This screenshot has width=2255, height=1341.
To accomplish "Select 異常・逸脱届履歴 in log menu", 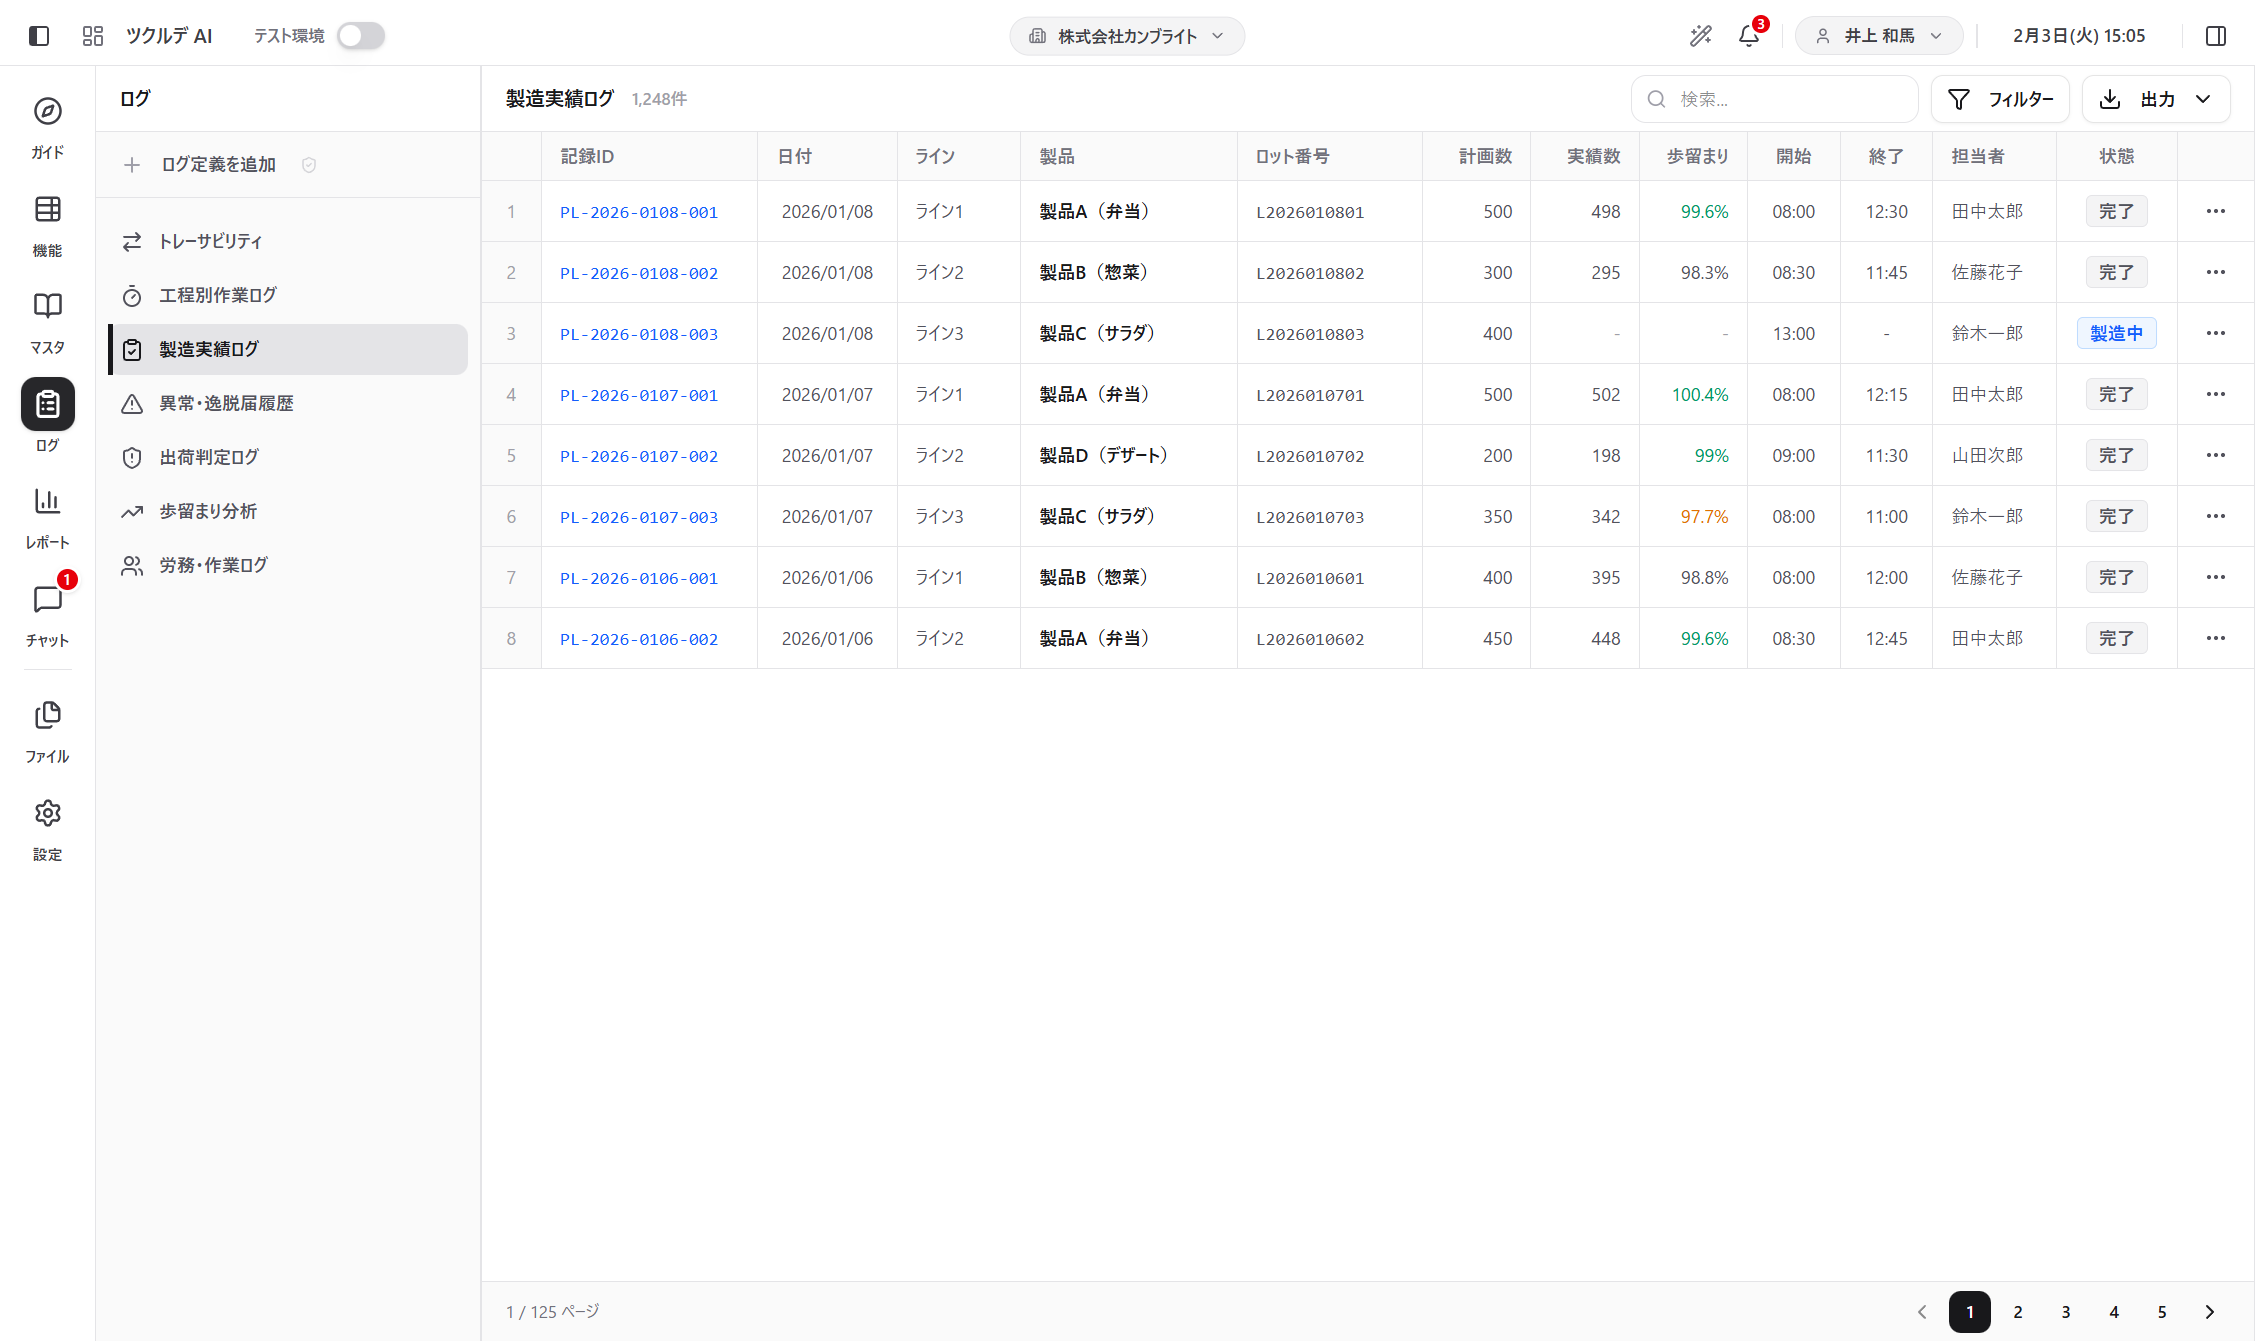I will click(226, 403).
